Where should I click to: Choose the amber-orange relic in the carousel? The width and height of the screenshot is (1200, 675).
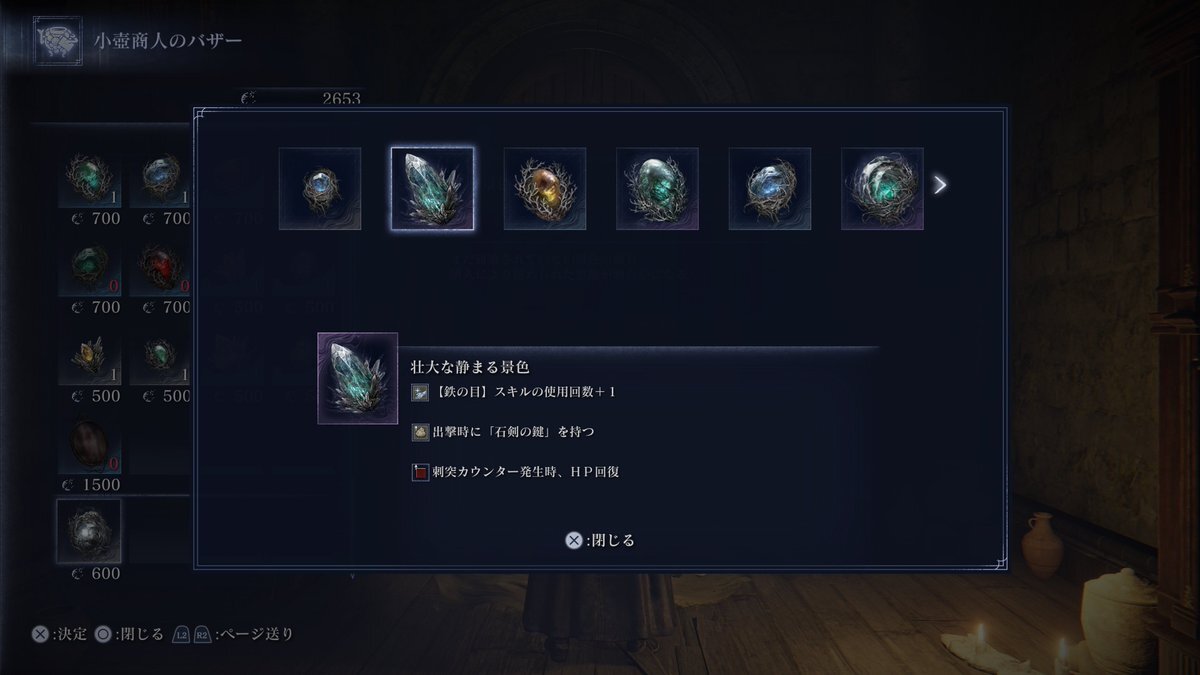click(x=545, y=189)
